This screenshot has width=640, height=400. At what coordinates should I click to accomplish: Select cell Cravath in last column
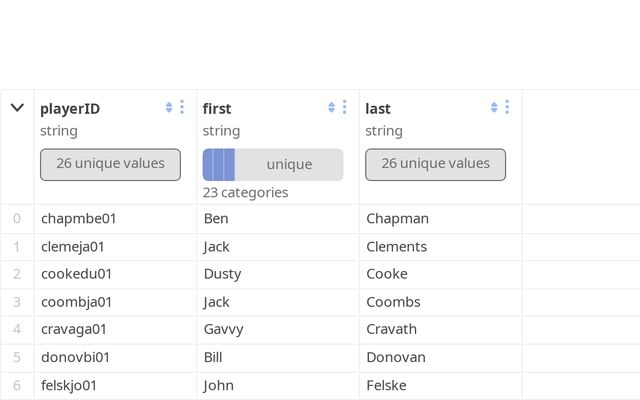point(392,329)
